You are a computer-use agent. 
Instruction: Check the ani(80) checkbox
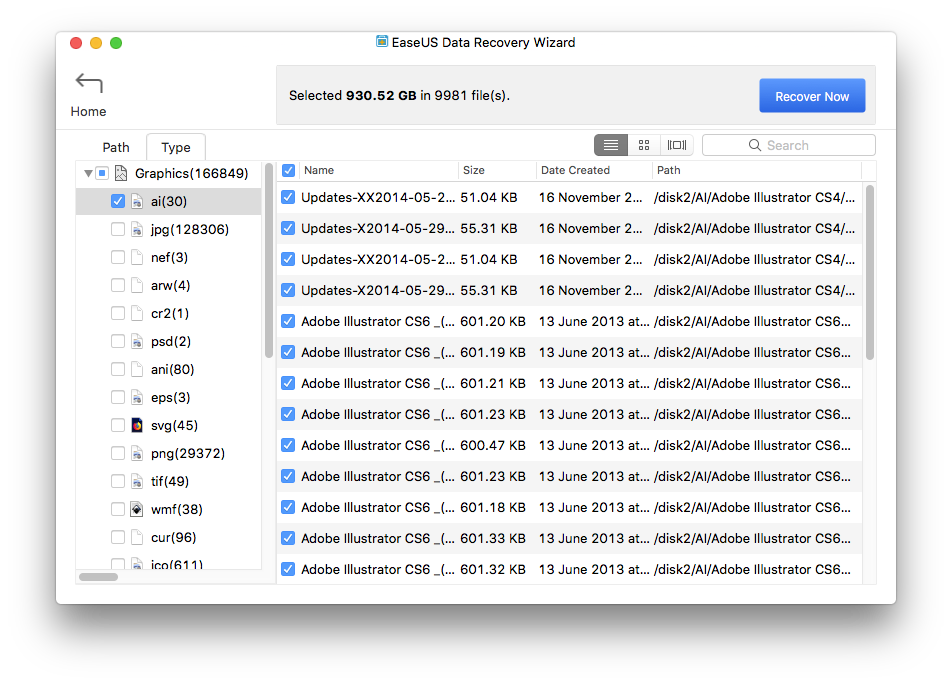point(118,370)
